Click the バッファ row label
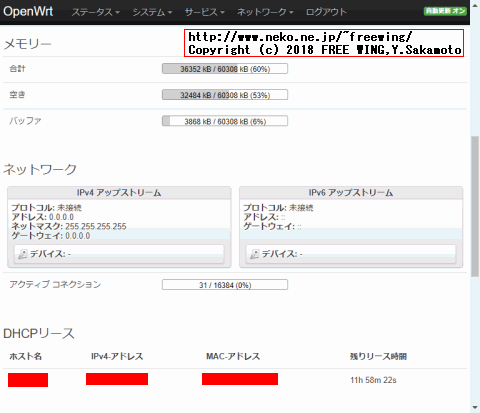Viewport: 480px width, 413px height. click(25, 121)
